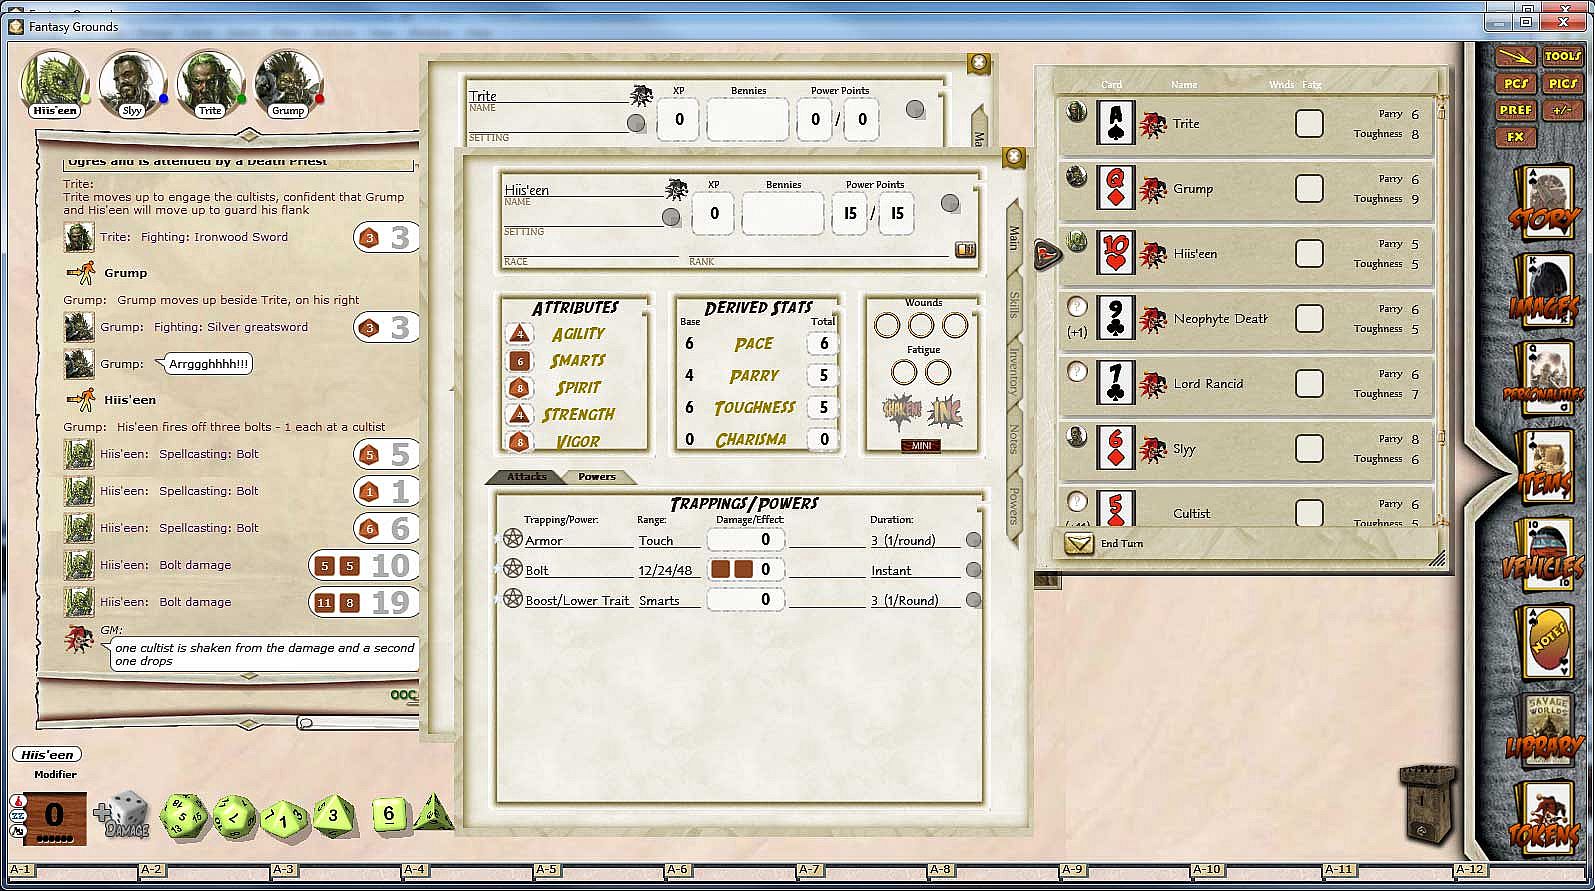Toggle the Incapacitated status icon
Viewport: 1595px width, 891px height.
(x=945, y=411)
